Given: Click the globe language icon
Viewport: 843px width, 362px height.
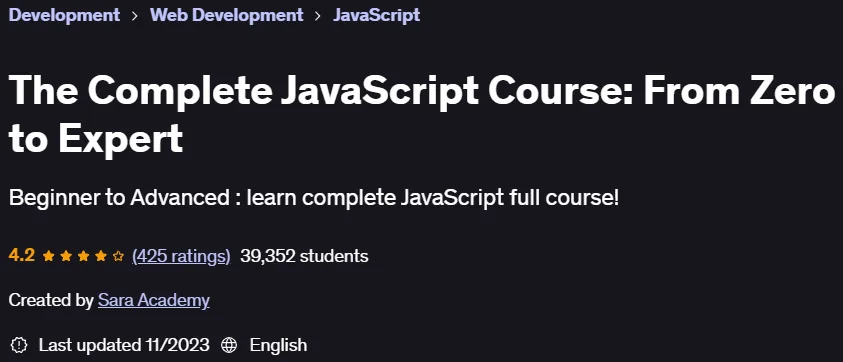Looking at the screenshot, I should coord(229,345).
